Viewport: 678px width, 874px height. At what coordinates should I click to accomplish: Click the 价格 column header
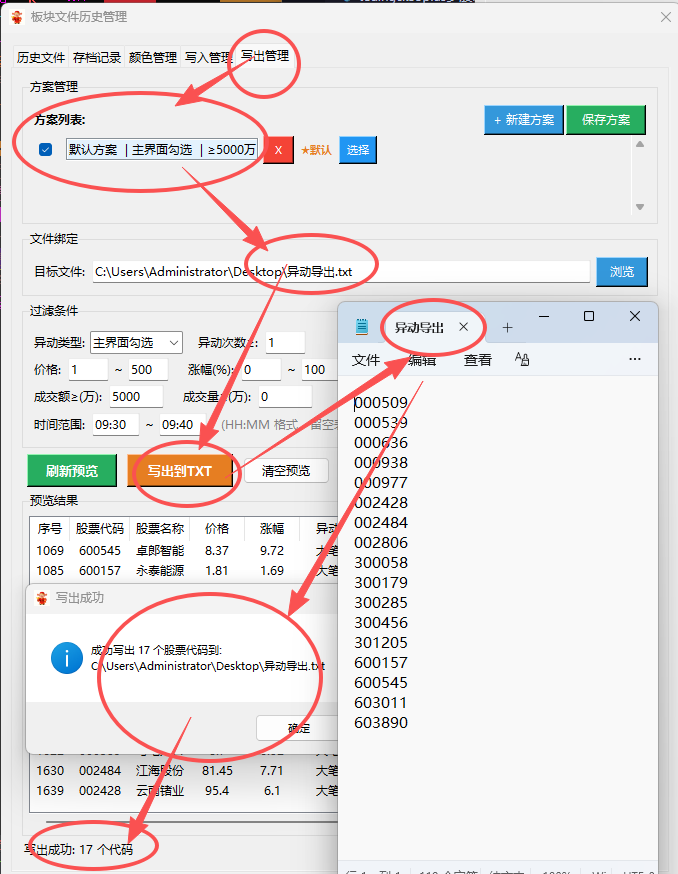(217, 528)
